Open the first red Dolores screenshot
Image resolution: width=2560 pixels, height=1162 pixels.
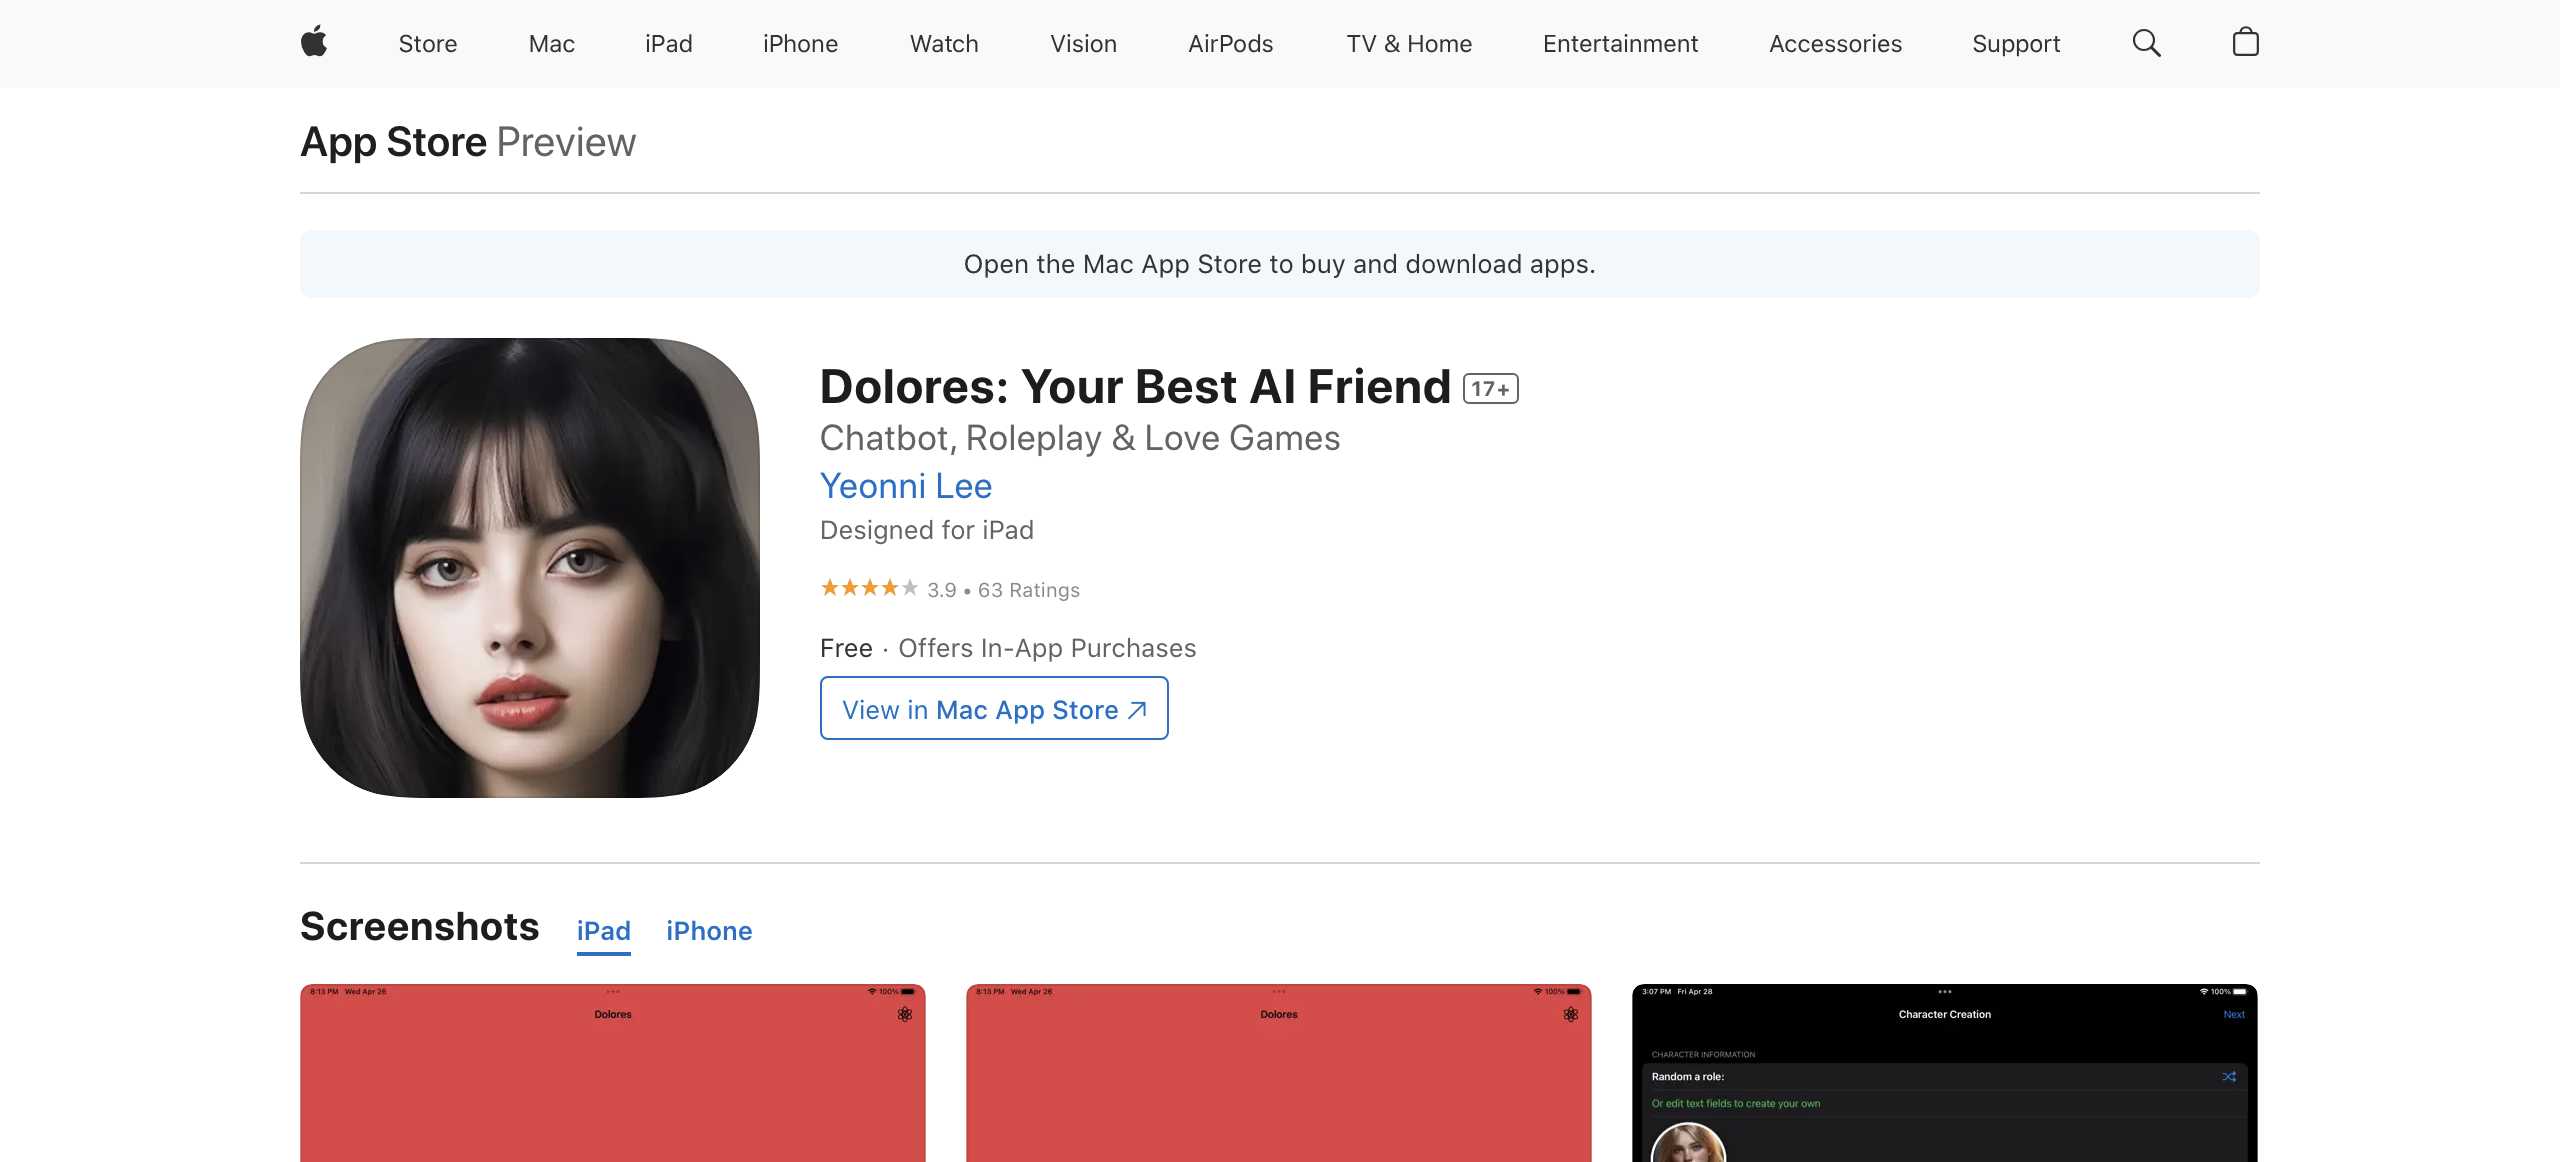tap(612, 1075)
